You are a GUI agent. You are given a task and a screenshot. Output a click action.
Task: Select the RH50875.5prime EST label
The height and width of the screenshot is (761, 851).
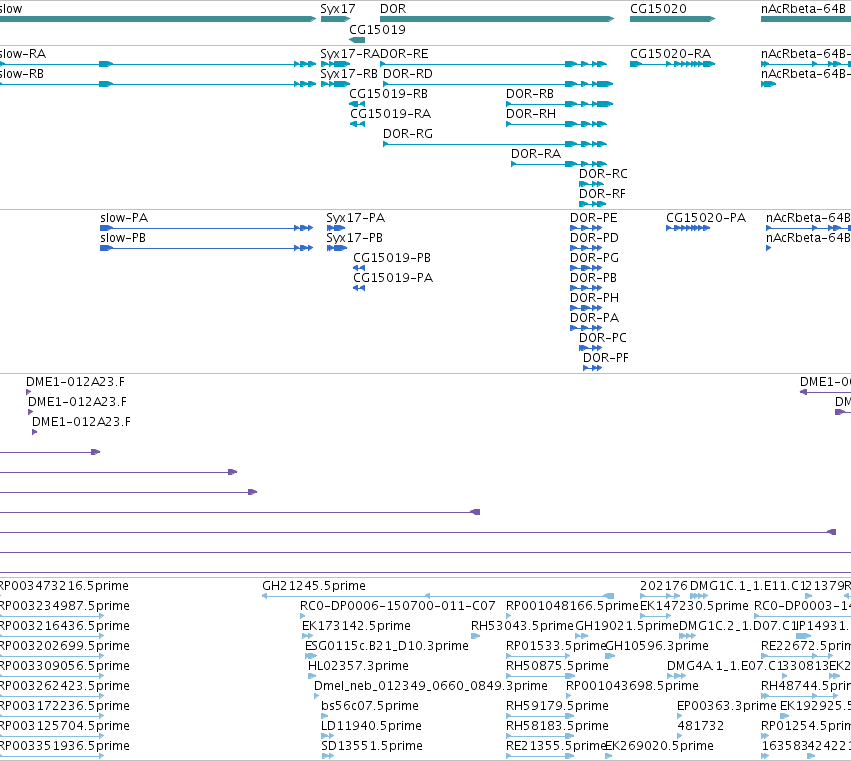click(557, 666)
